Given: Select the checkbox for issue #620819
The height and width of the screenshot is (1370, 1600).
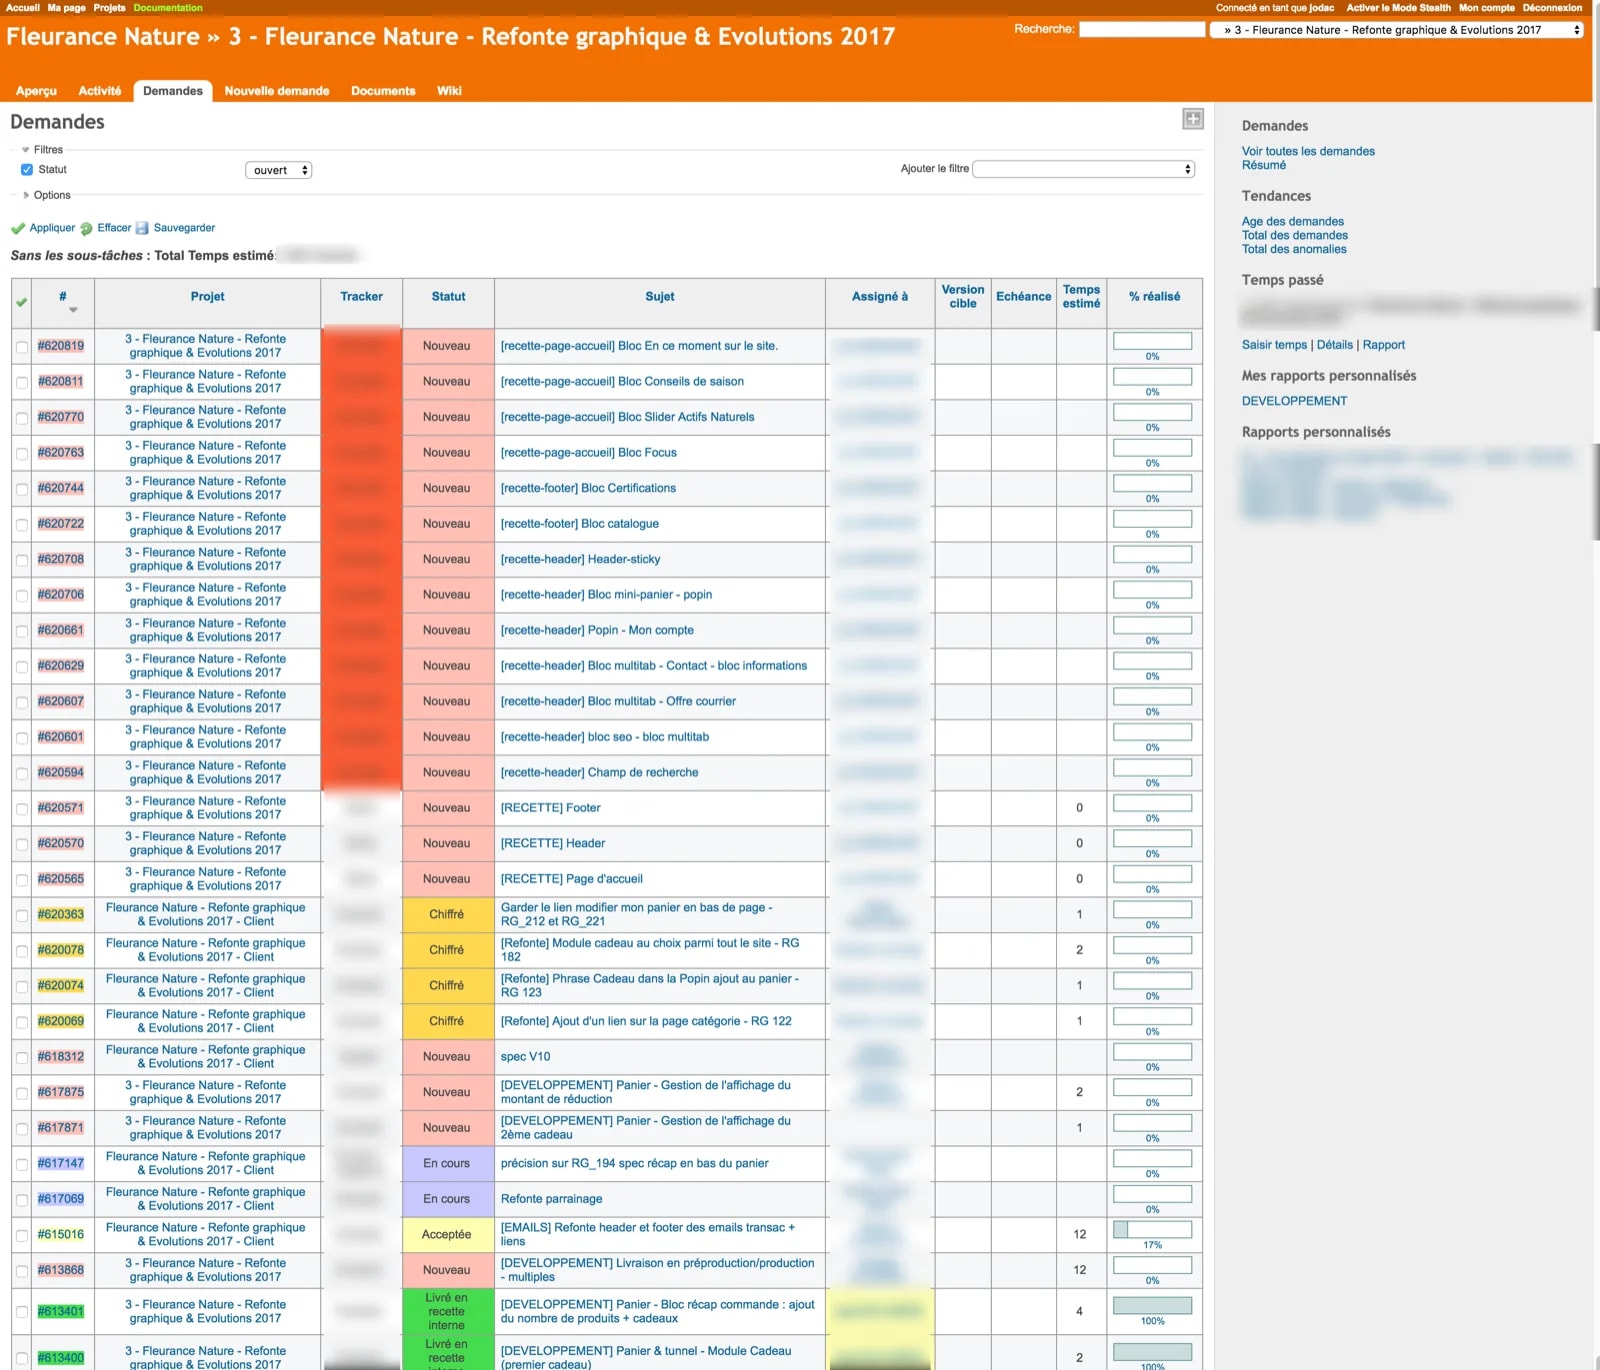Looking at the screenshot, I should click(22, 345).
